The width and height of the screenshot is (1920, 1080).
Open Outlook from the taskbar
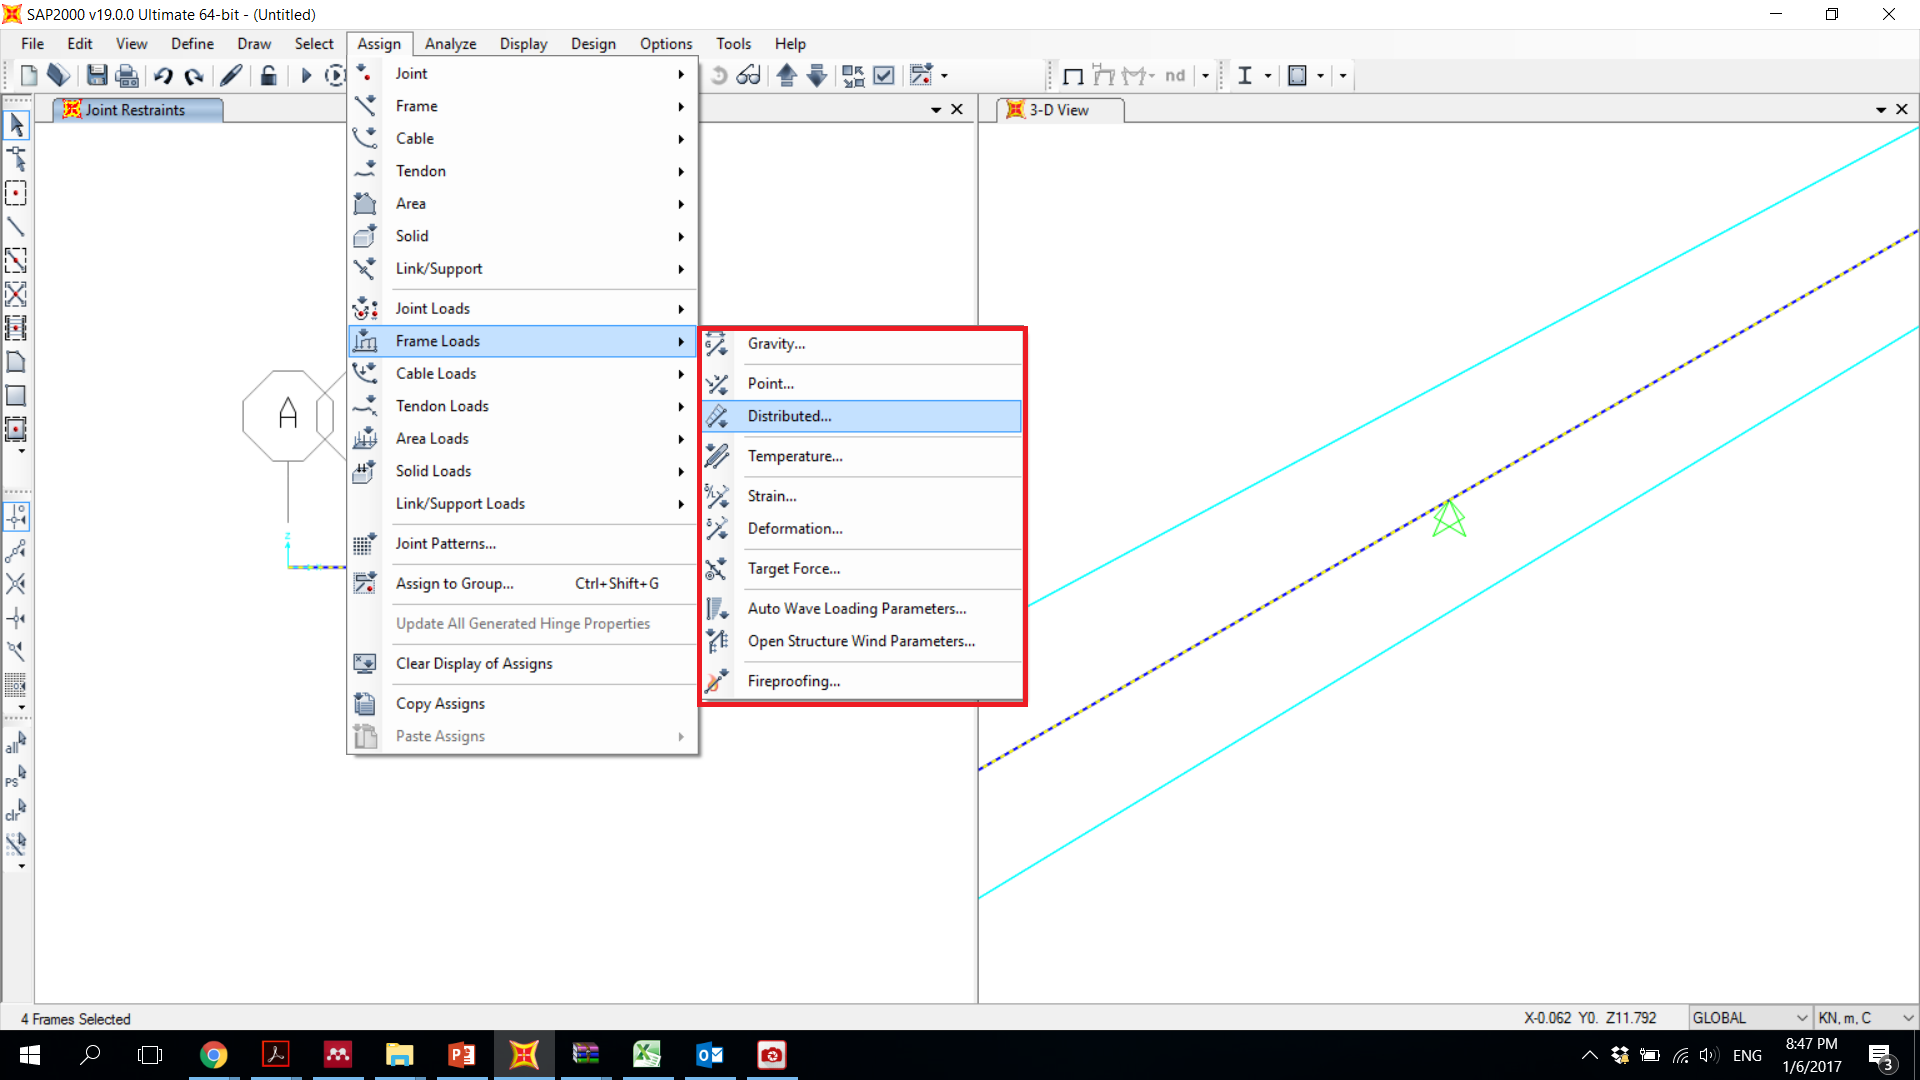pos(709,1055)
